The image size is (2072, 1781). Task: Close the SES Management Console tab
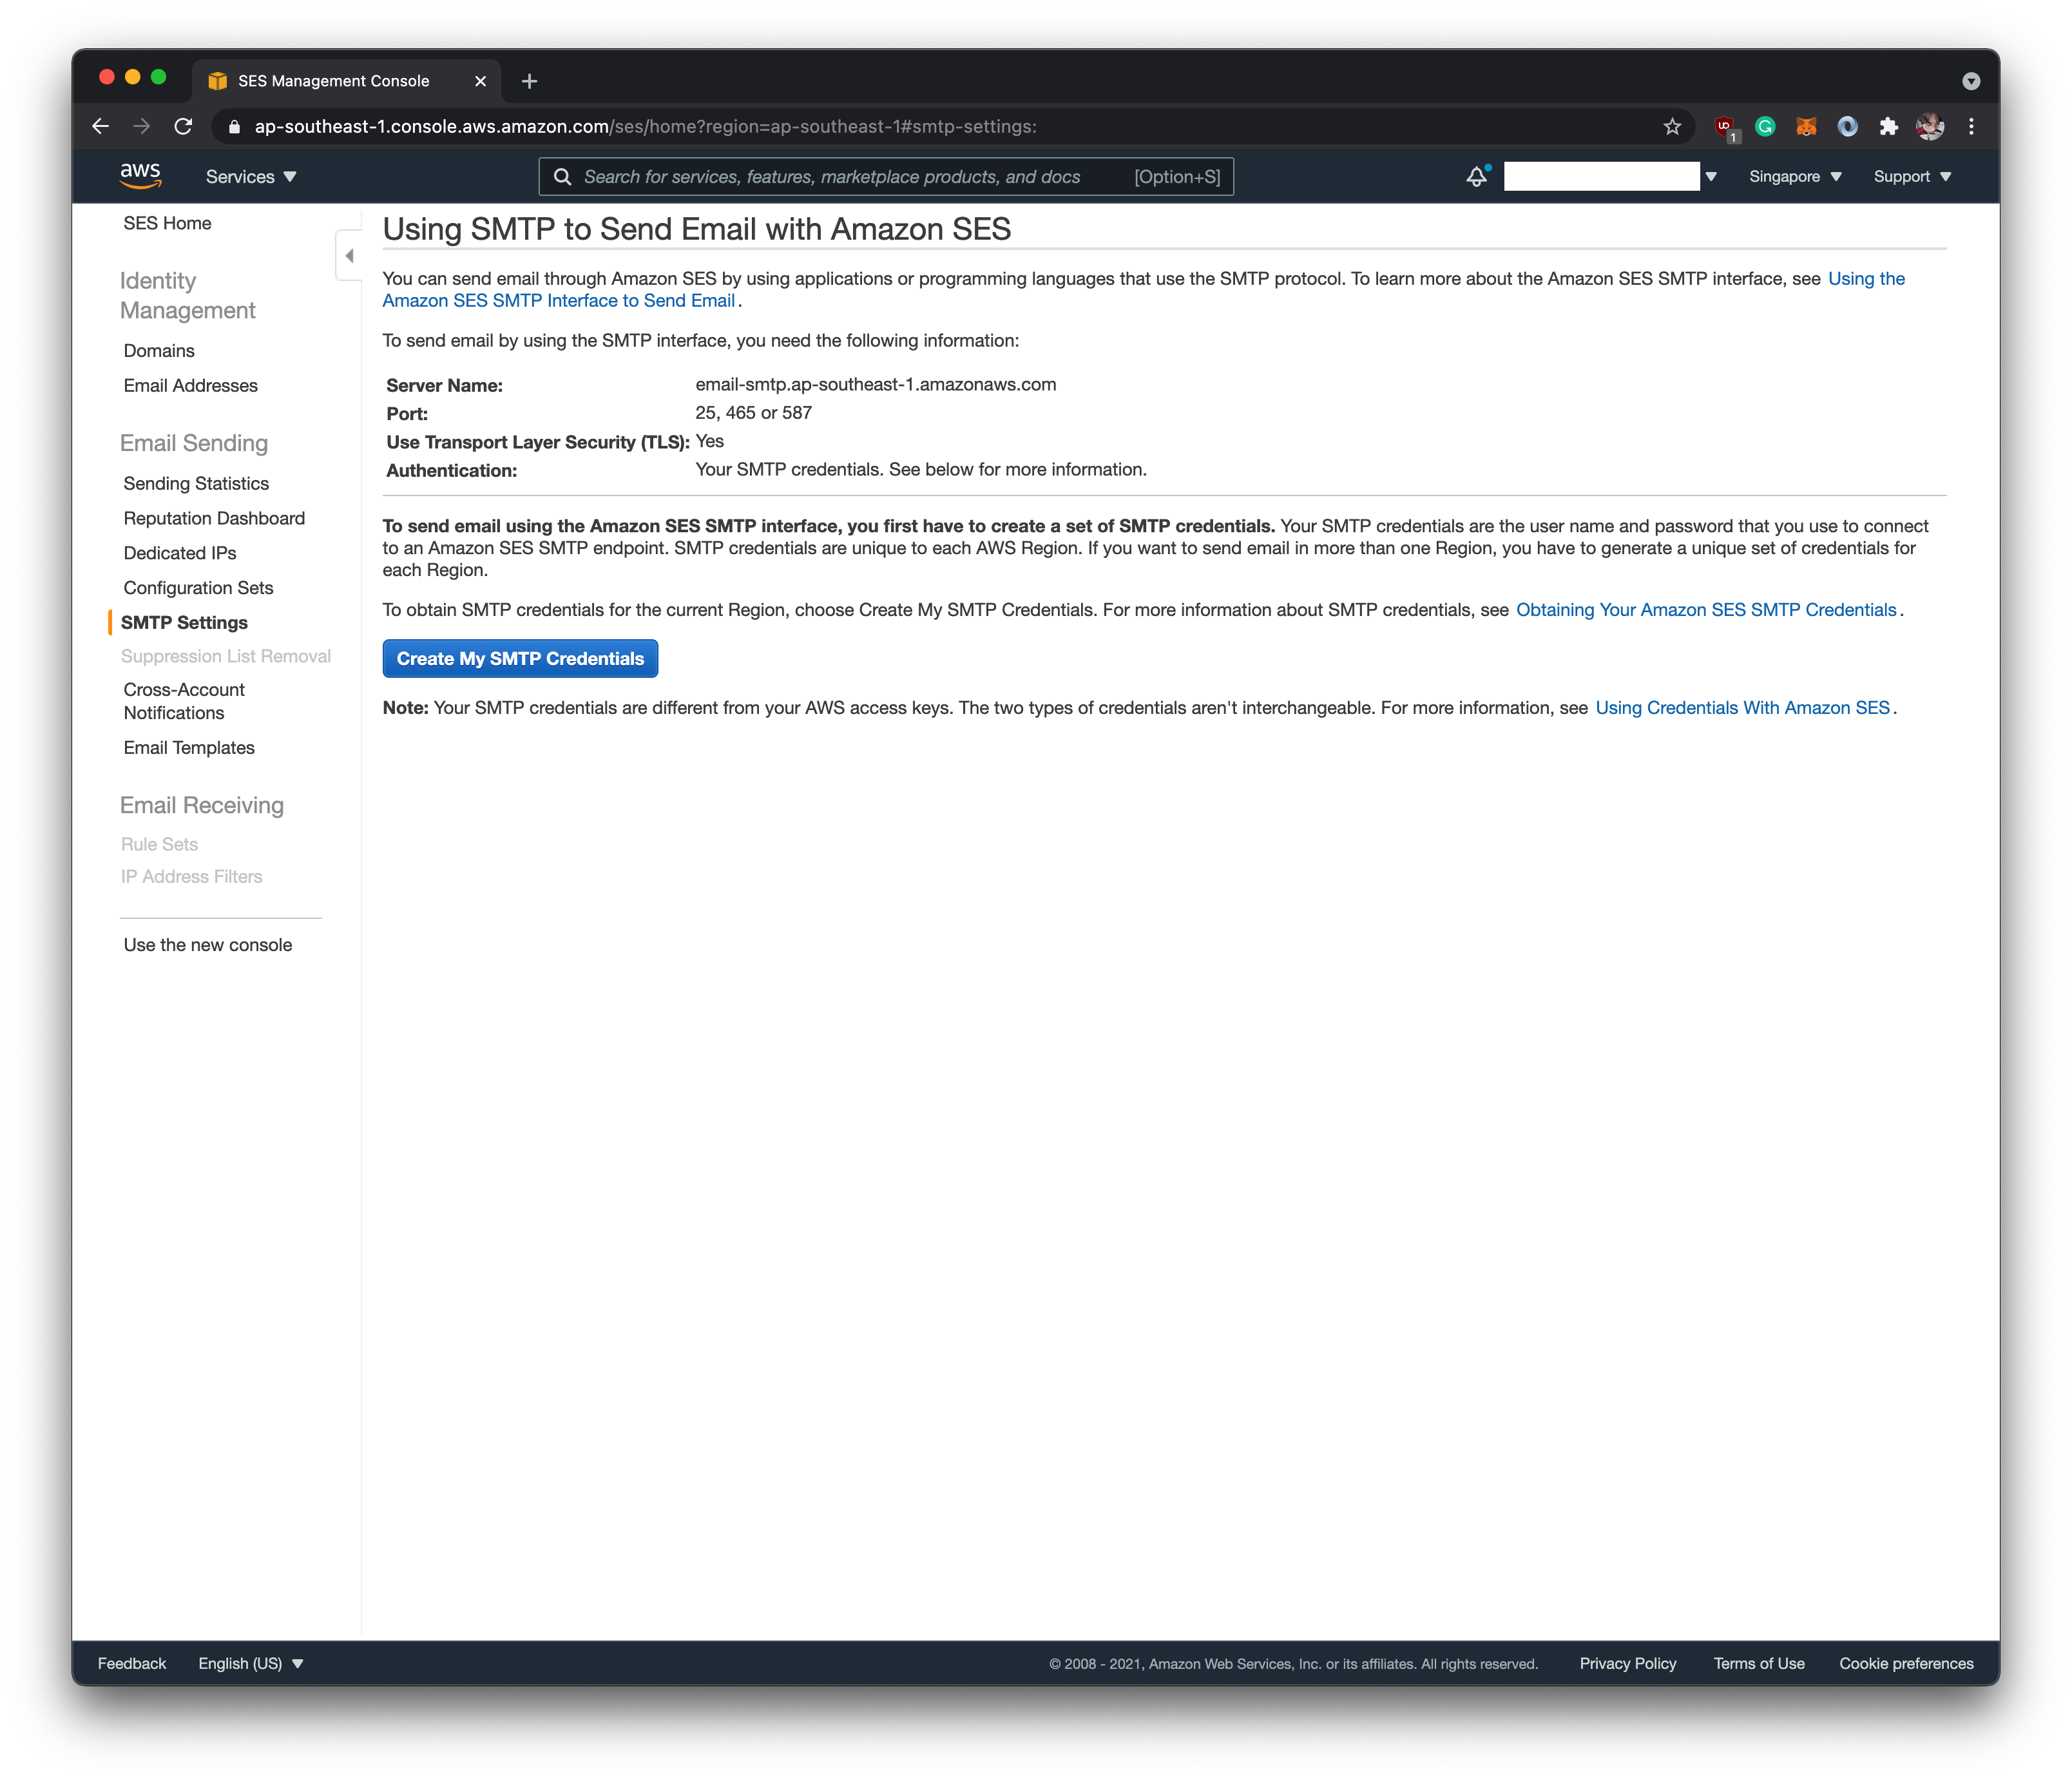pos(480,81)
